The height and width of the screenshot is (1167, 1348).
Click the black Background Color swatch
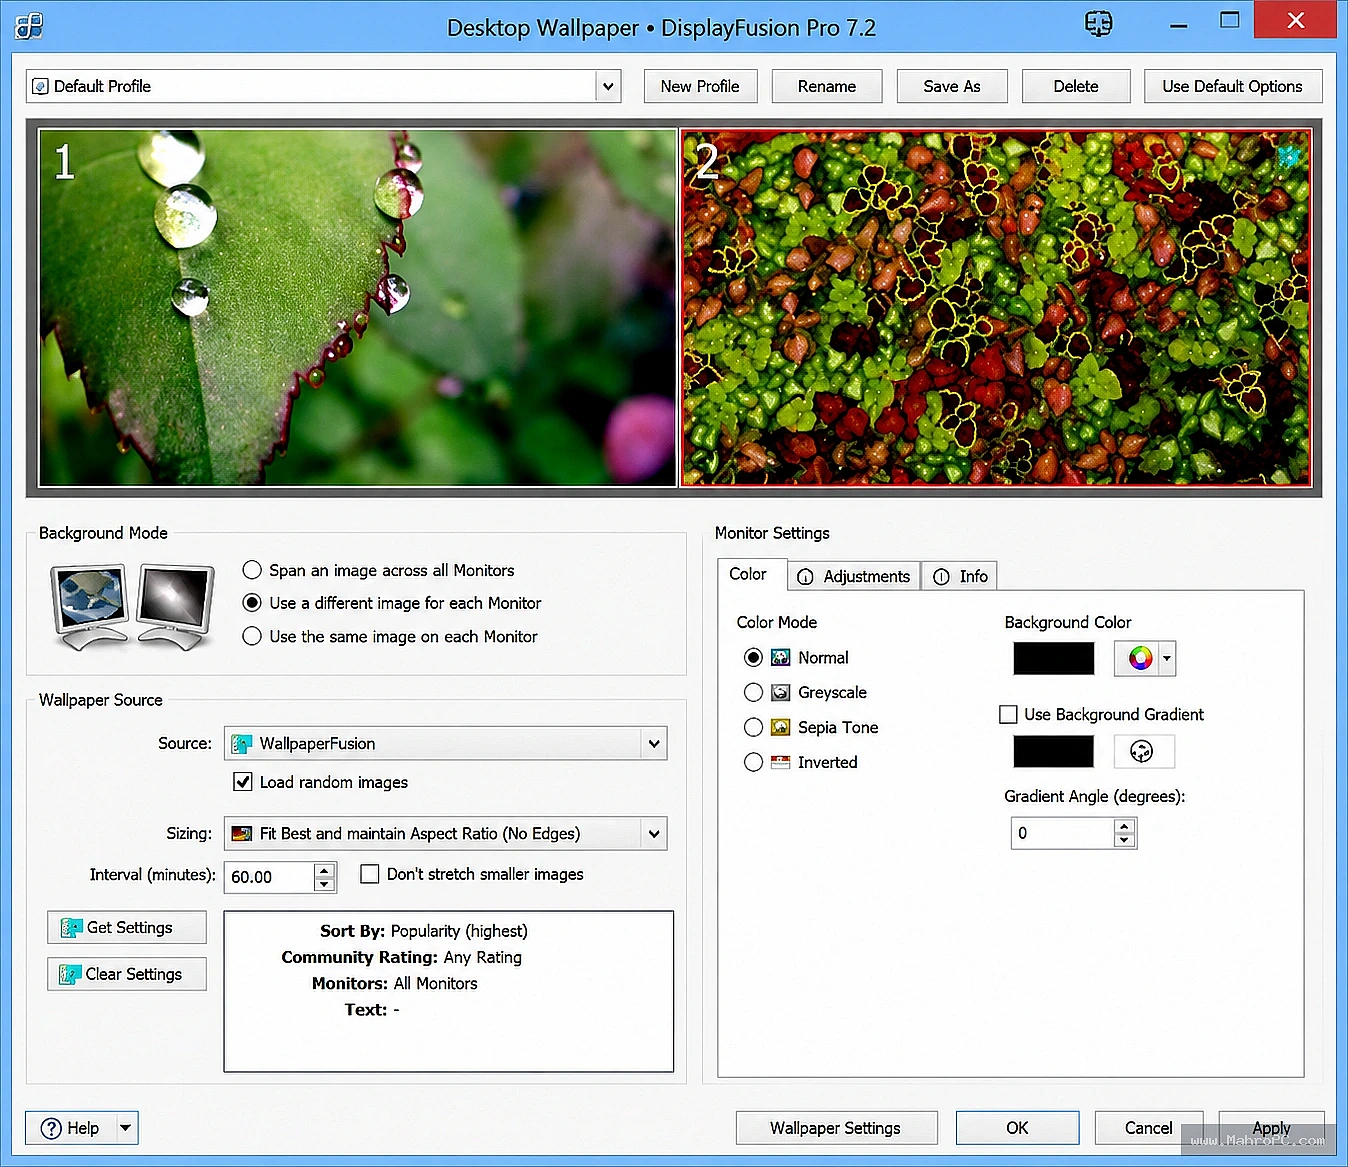point(1054,658)
